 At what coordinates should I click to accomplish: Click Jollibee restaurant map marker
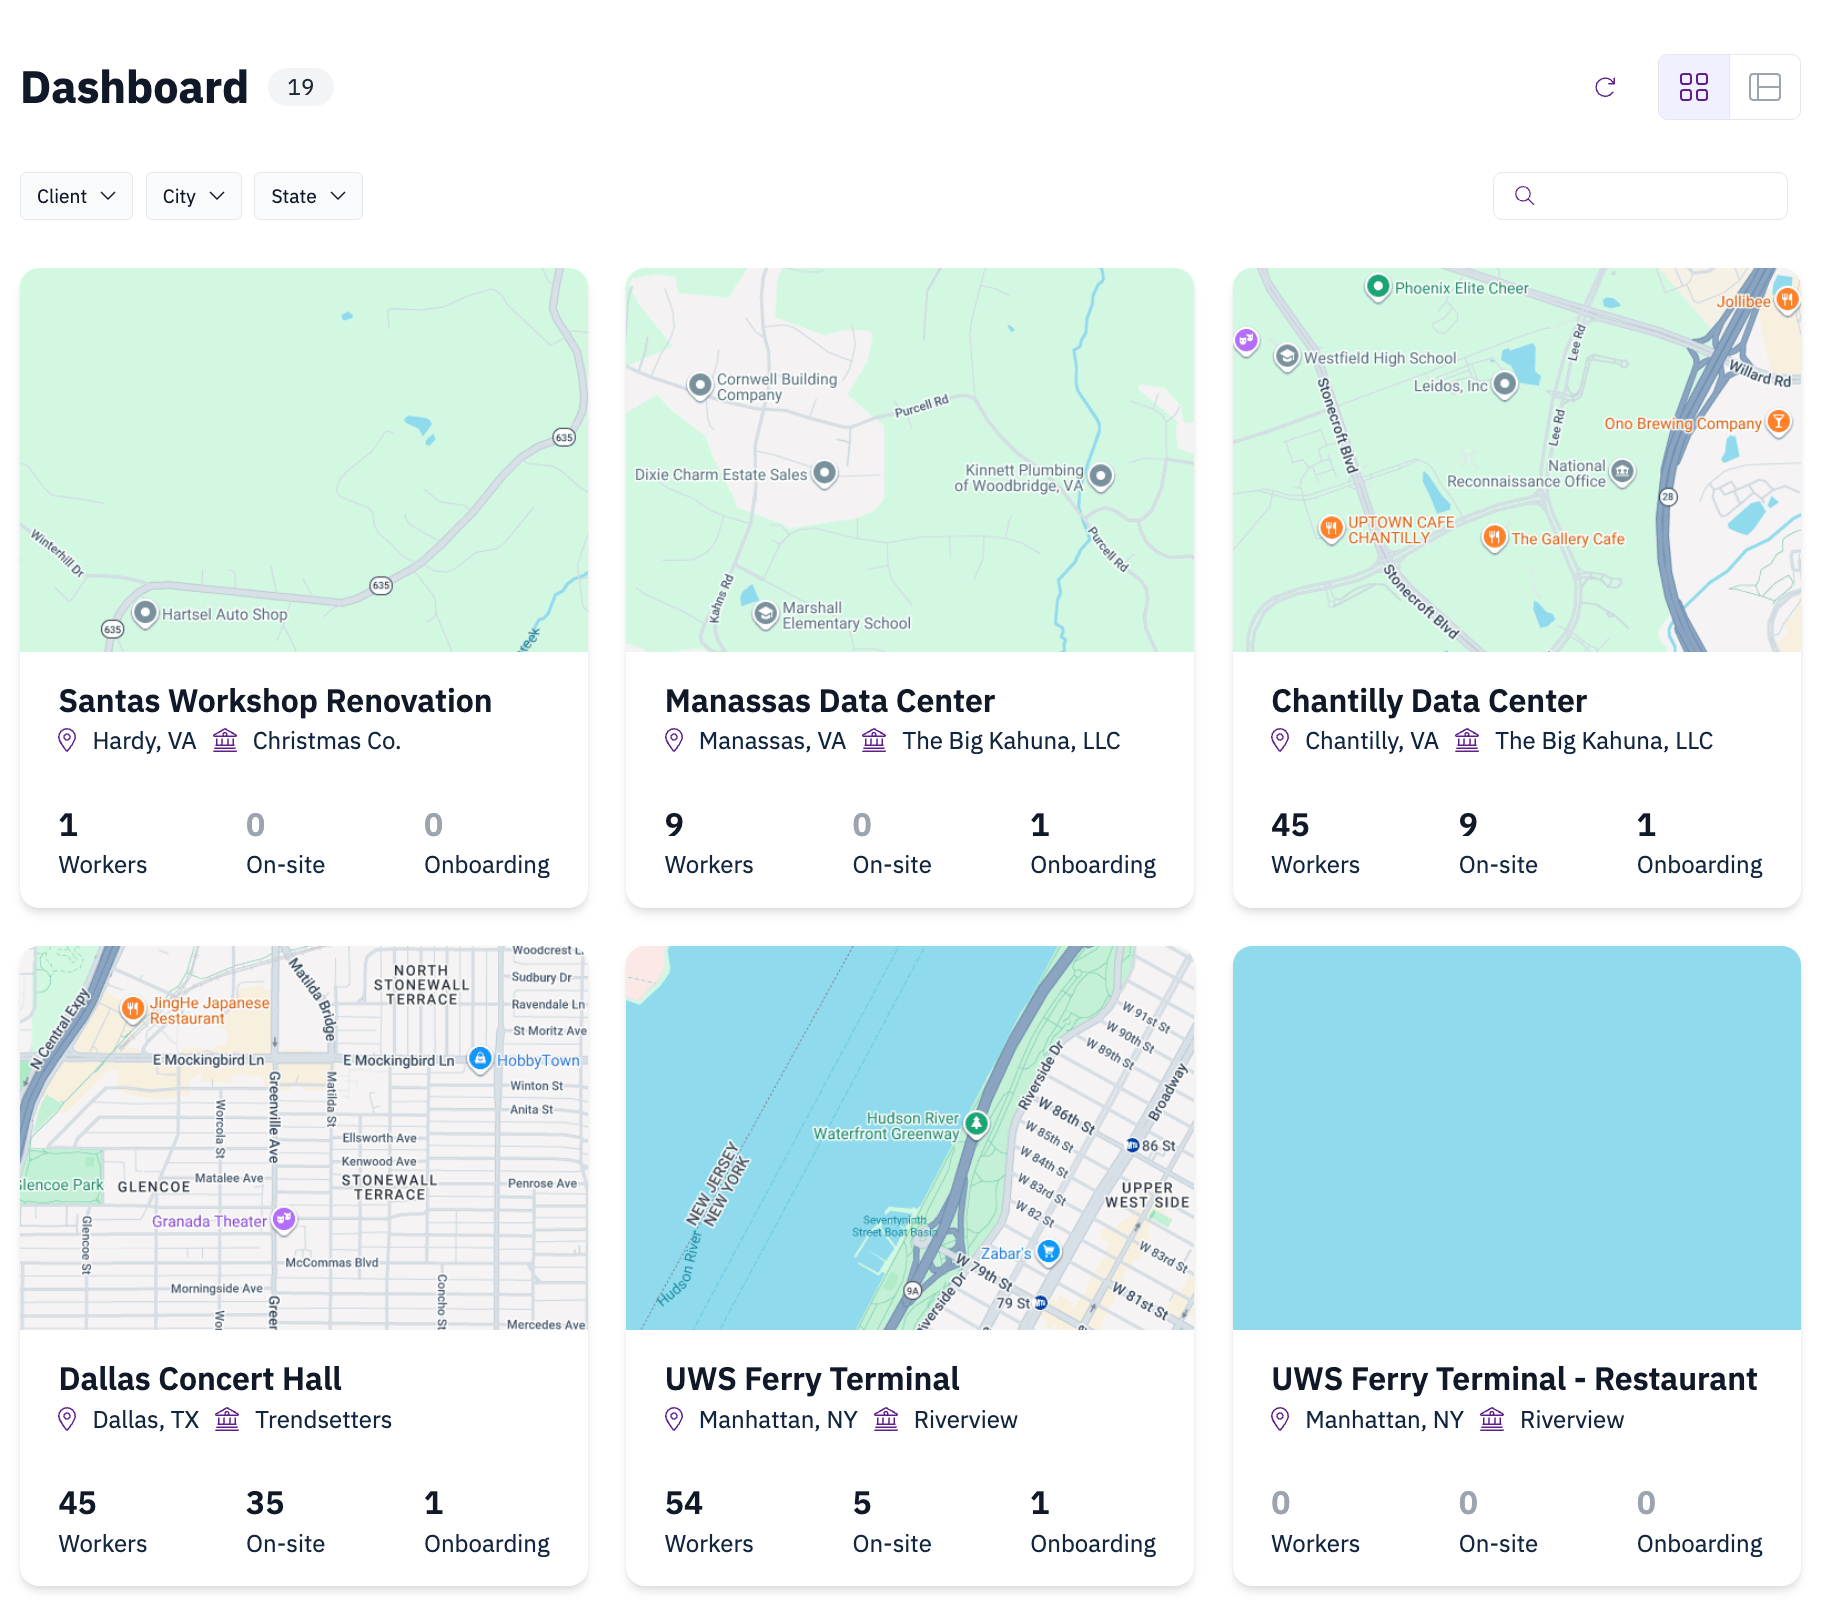click(1787, 298)
